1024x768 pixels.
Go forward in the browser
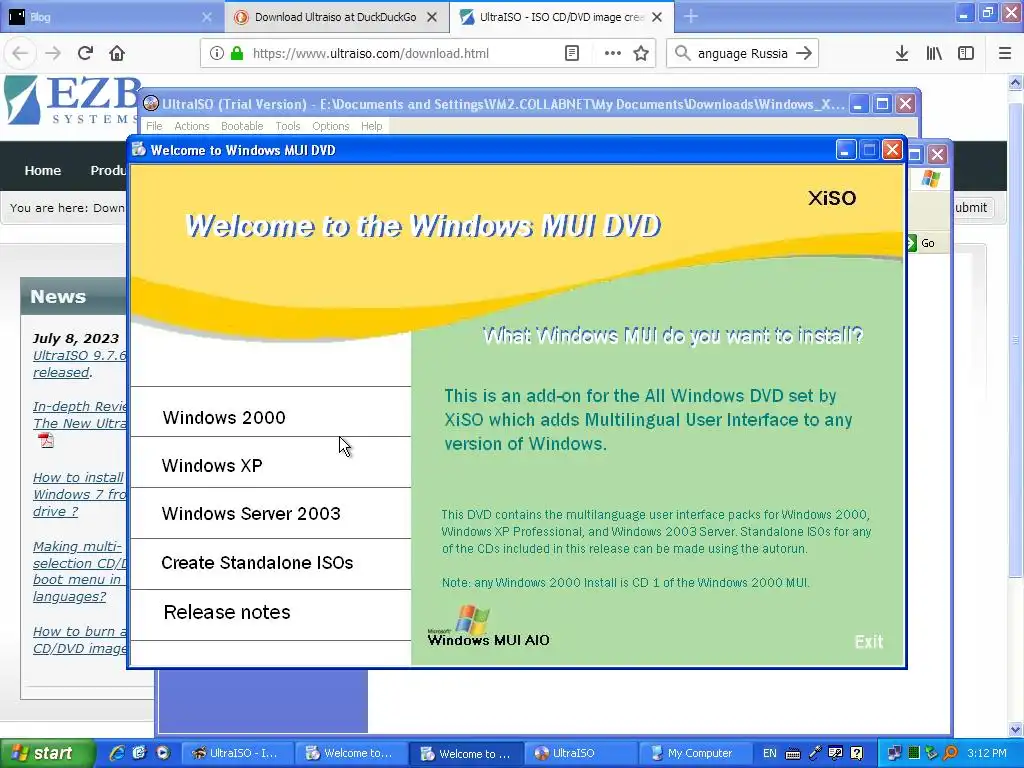pos(53,54)
